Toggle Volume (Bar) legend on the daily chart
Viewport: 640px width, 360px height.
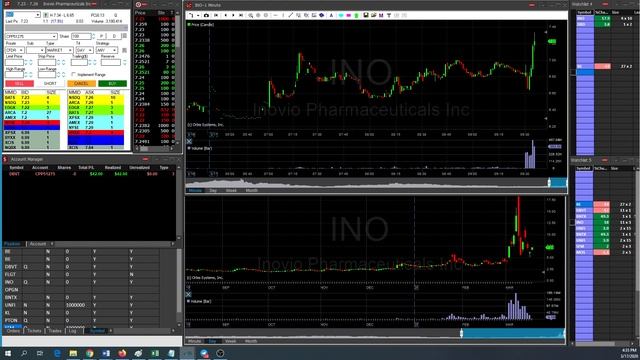(x=200, y=301)
